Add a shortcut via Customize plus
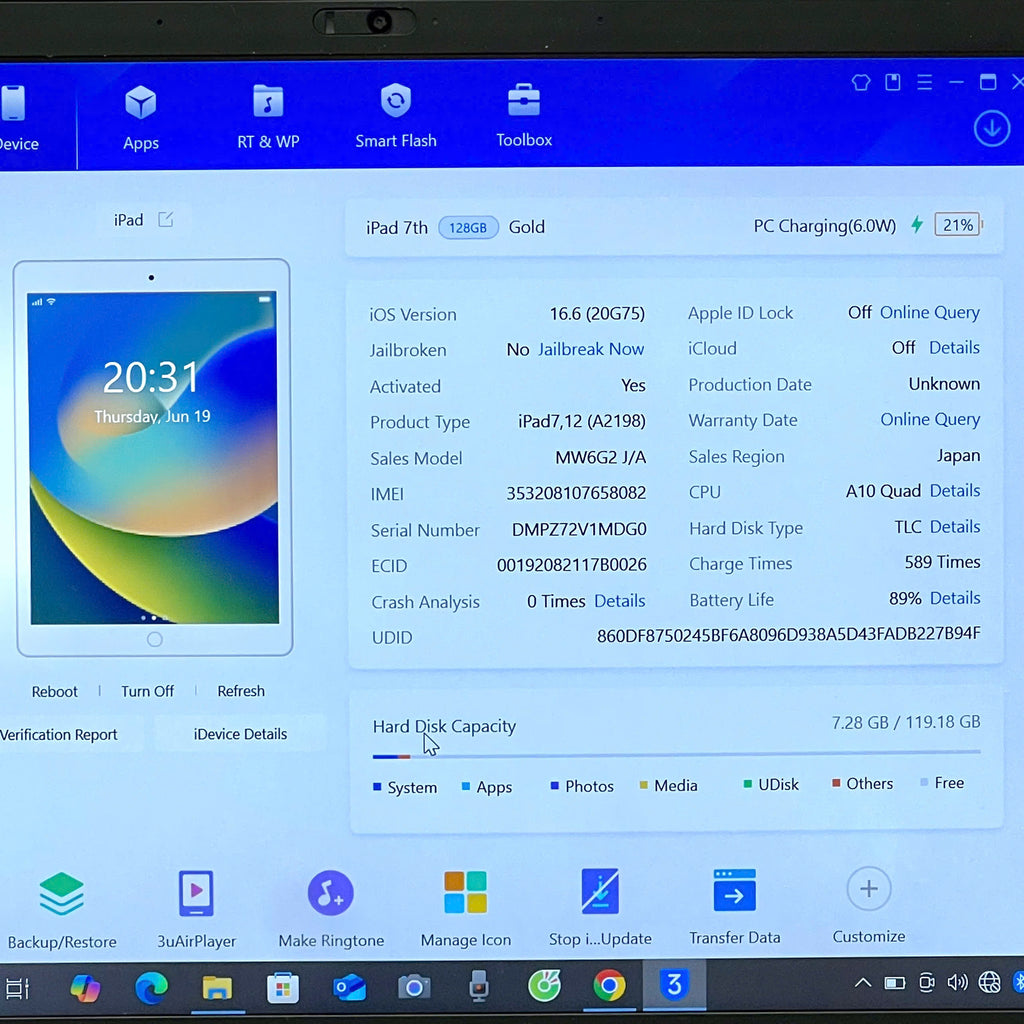This screenshot has width=1024, height=1024. (869, 888)
